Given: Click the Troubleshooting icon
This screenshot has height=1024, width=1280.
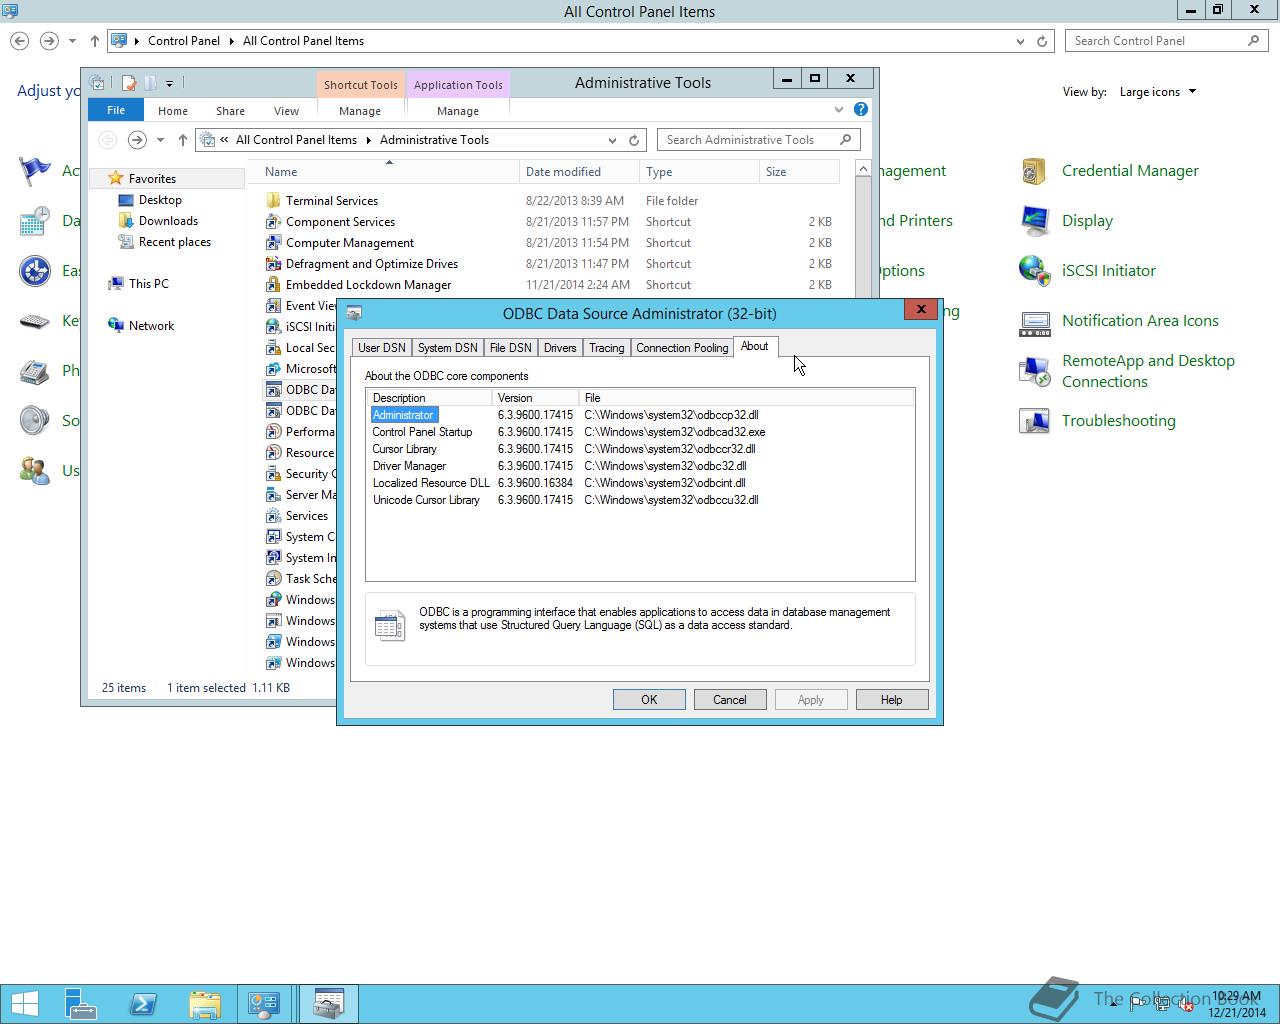Looking at the screenshot, I should click(1034, 421).
